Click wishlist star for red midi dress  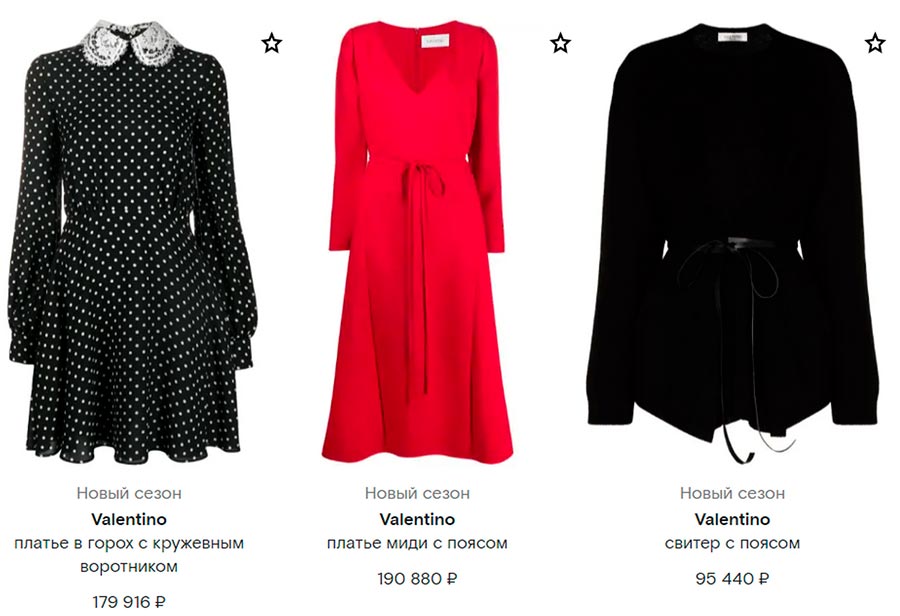click(x=560, y=43)
